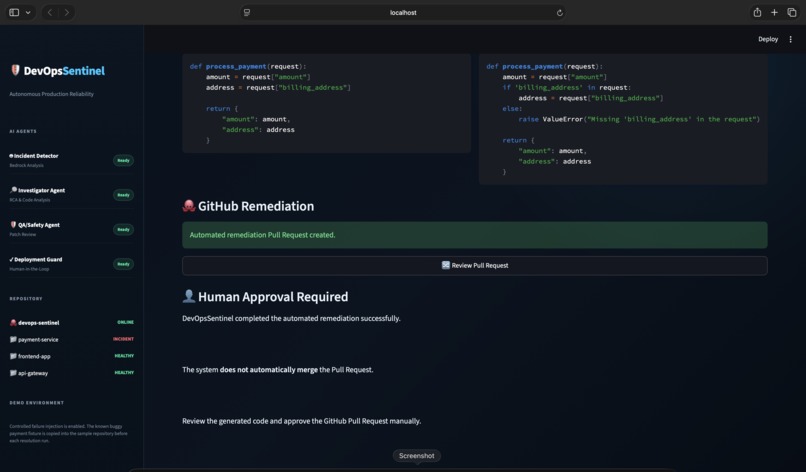This screenshot has height=472, width=806.
Task: Show the tab overview icon
Action: (x=792, y=12)
